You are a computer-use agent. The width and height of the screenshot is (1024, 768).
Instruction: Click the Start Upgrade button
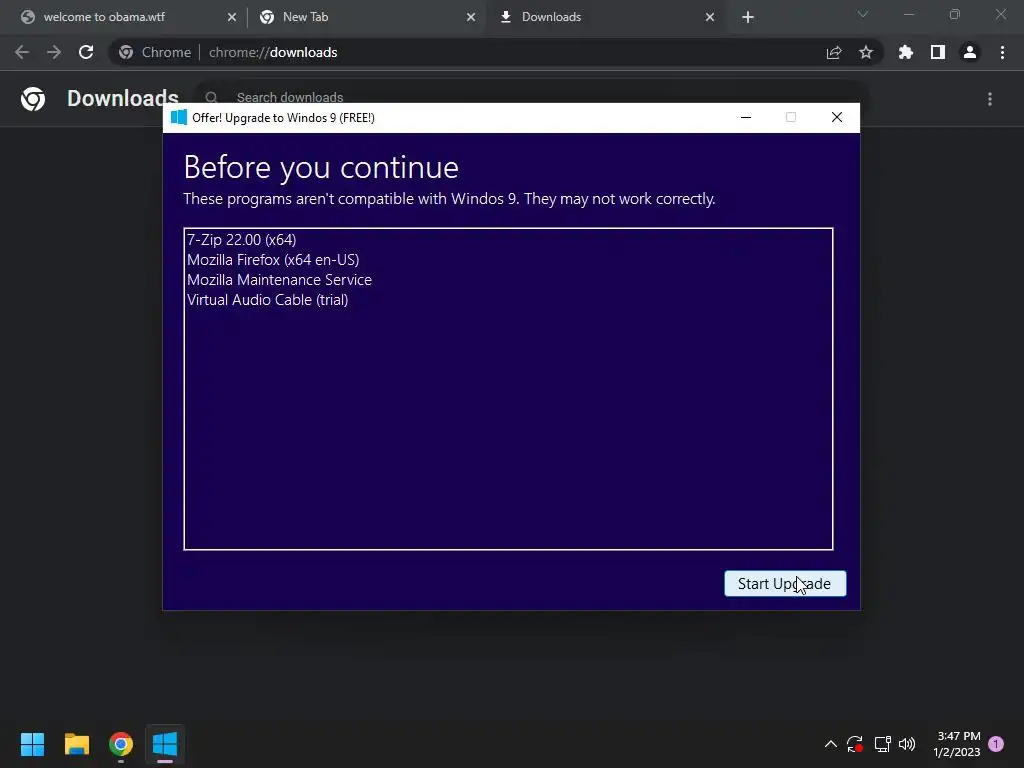coord(785,583)
